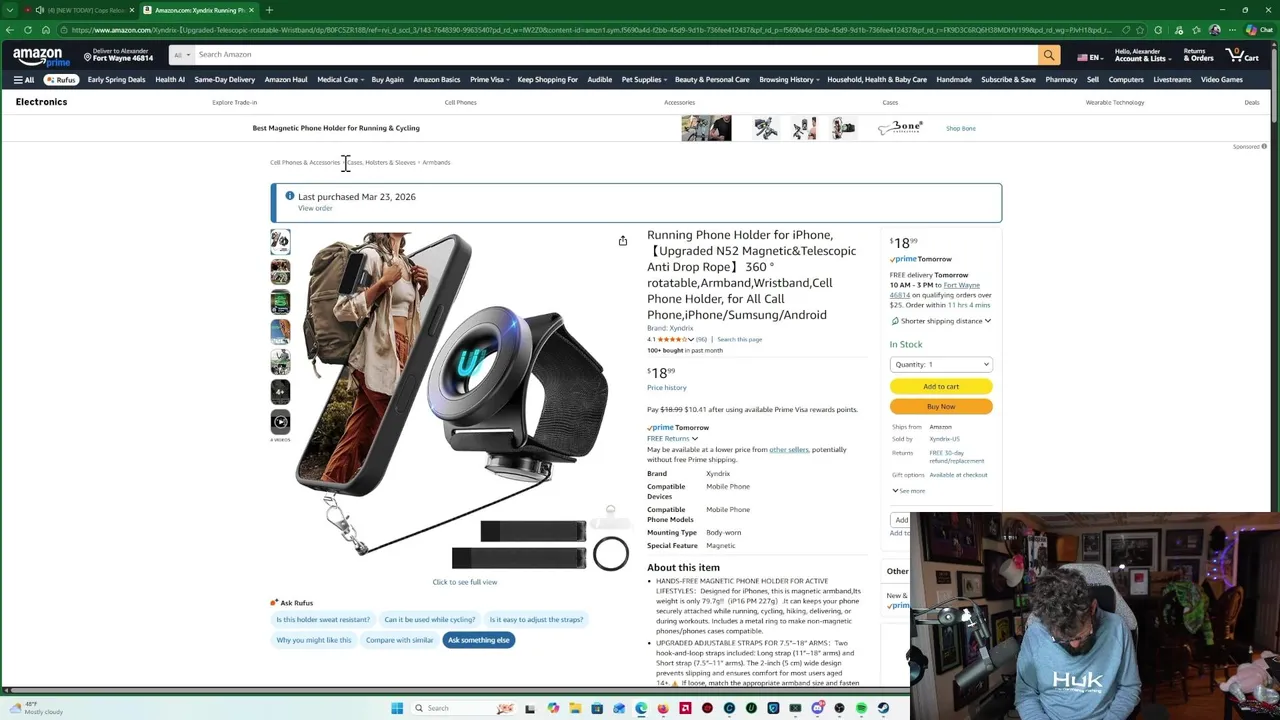Open Amazon Basics in nav bar
This screenshot has height=720, width=1280.
(436, 80)
